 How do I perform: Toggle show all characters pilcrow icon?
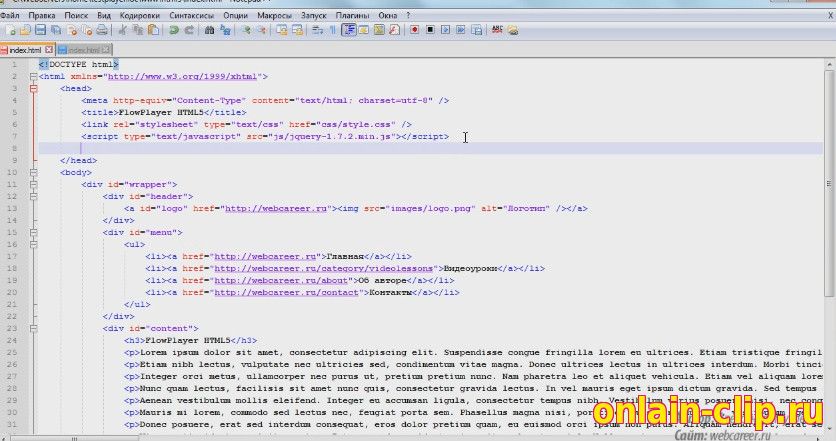pos(333,30)
